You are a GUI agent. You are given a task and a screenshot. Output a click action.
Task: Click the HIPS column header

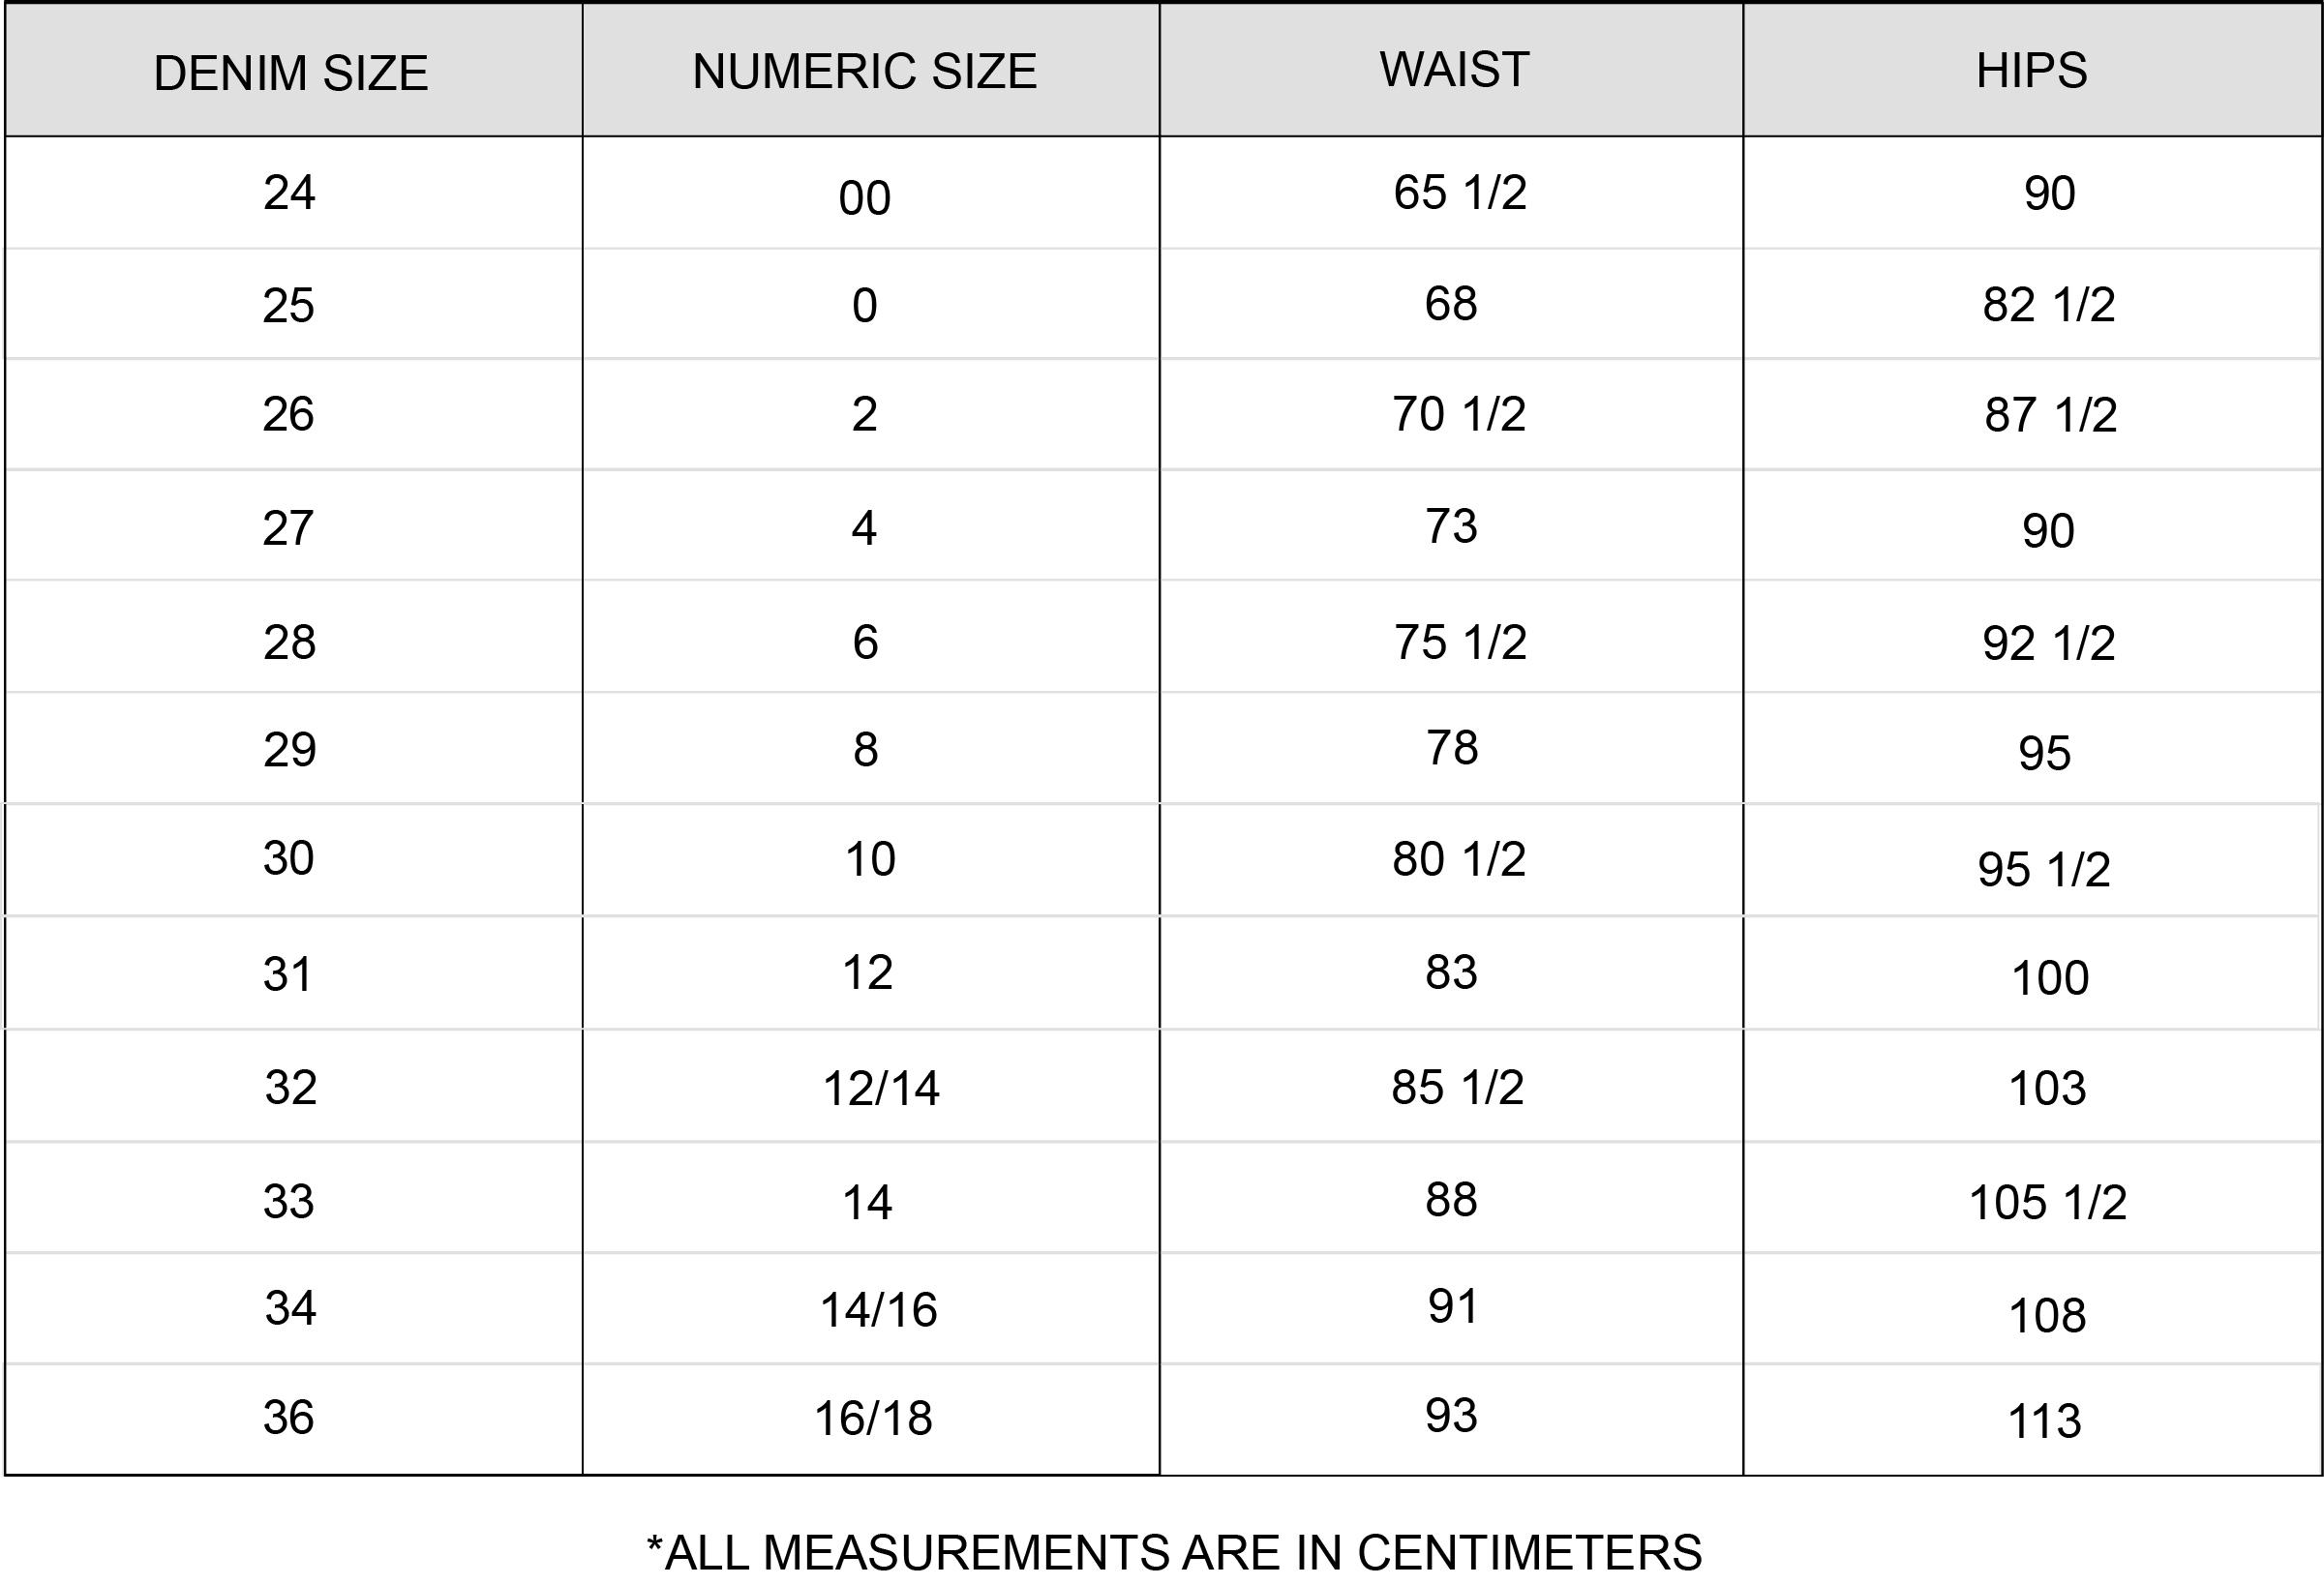coord(2032,70)
